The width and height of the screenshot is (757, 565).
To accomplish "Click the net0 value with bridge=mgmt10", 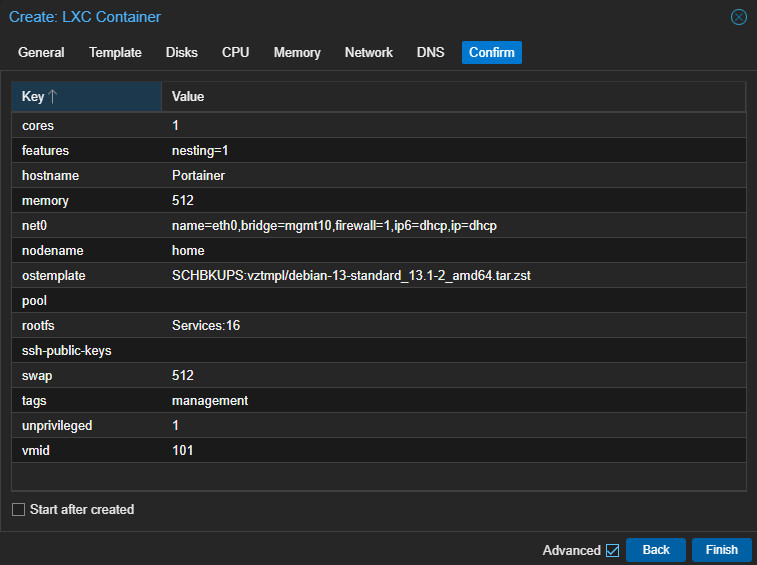I will pyautogui.click(x=334, y=226).
